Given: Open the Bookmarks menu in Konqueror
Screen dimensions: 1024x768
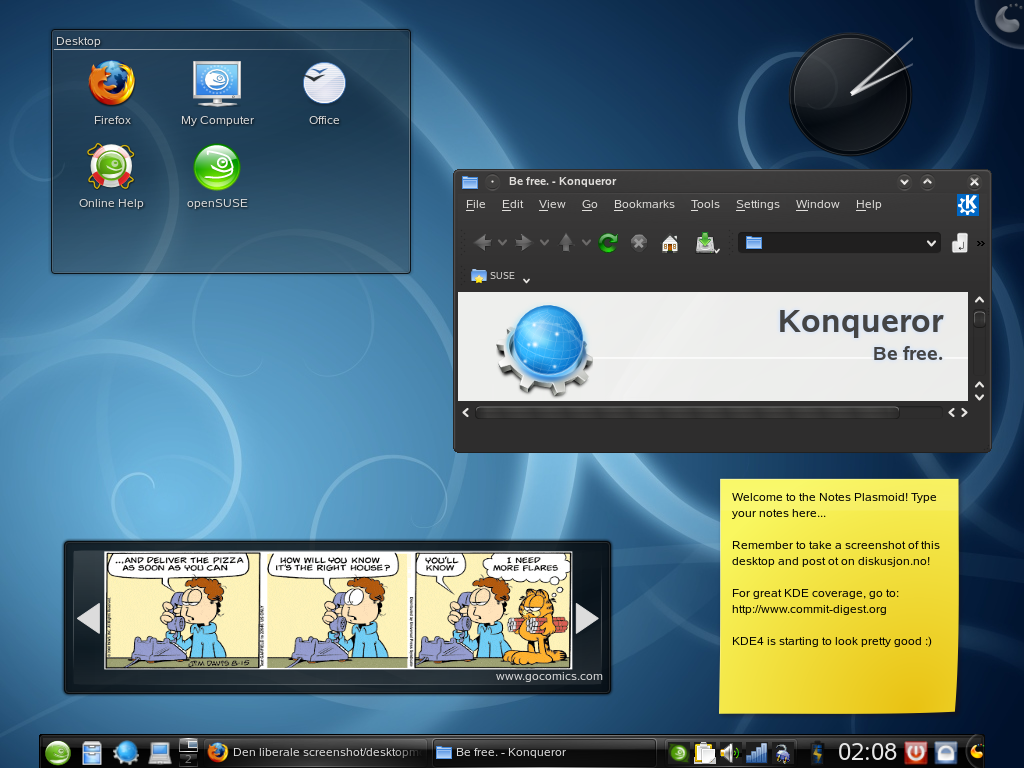Looking at the screenshot, I should coord(644,204).
